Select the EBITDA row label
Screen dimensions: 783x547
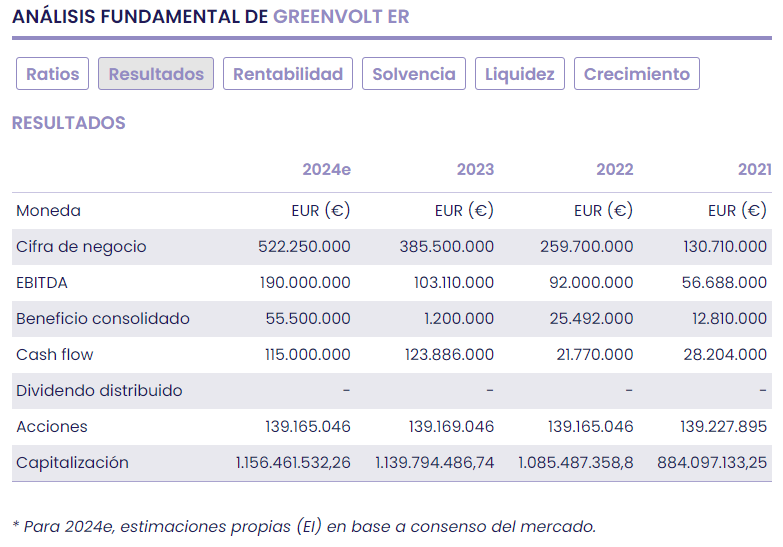42,283
